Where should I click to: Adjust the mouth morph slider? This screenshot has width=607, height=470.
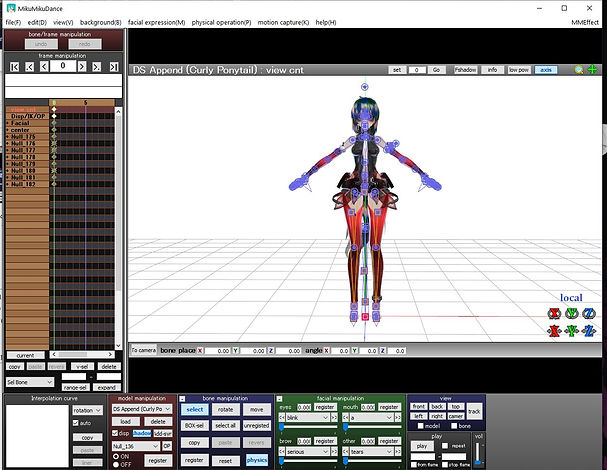click(x=372, y=427)
